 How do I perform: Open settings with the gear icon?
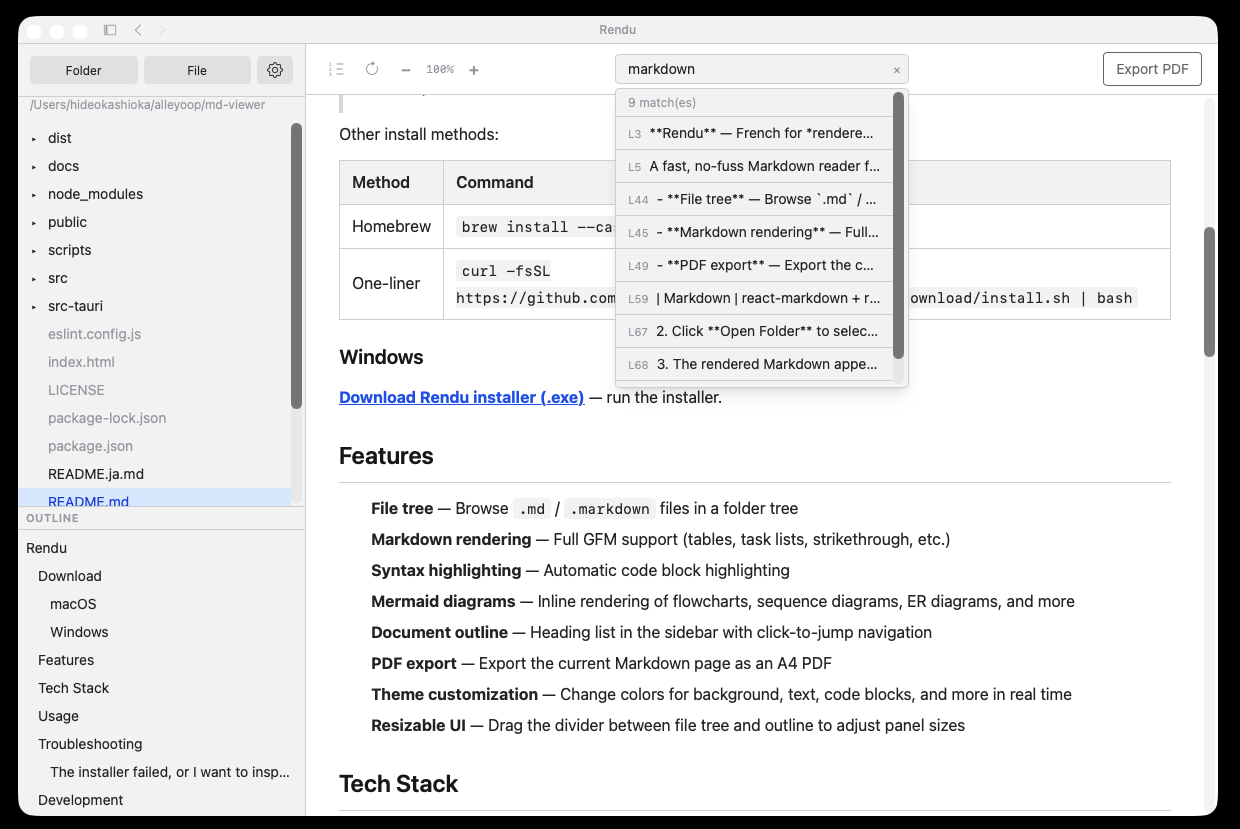point(275,70)
